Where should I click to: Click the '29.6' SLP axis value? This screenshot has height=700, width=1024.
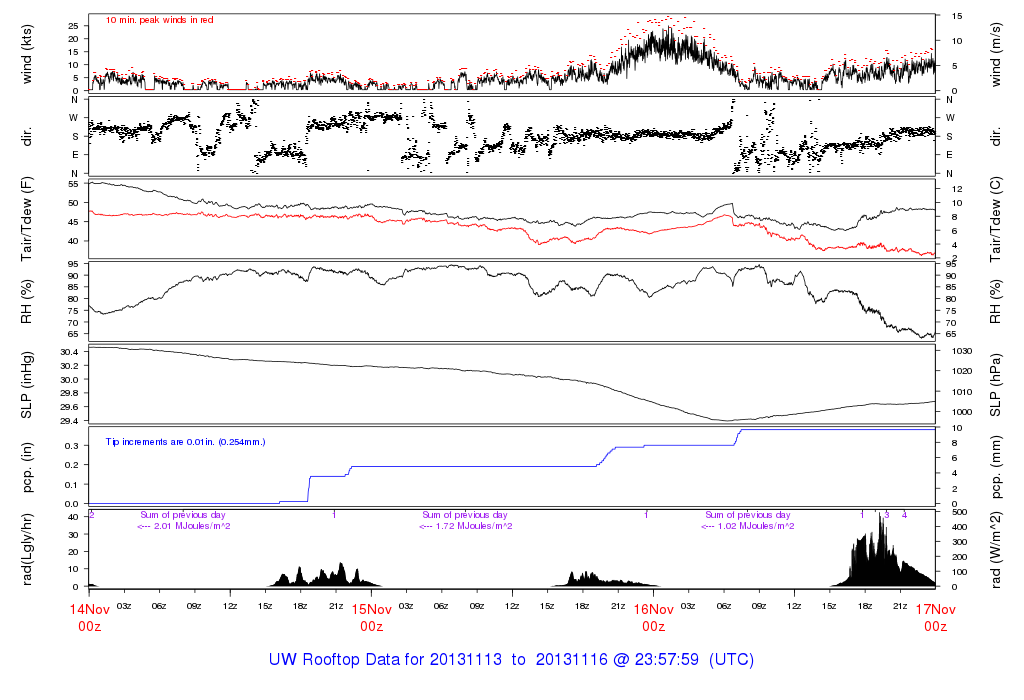click(69, 407)
